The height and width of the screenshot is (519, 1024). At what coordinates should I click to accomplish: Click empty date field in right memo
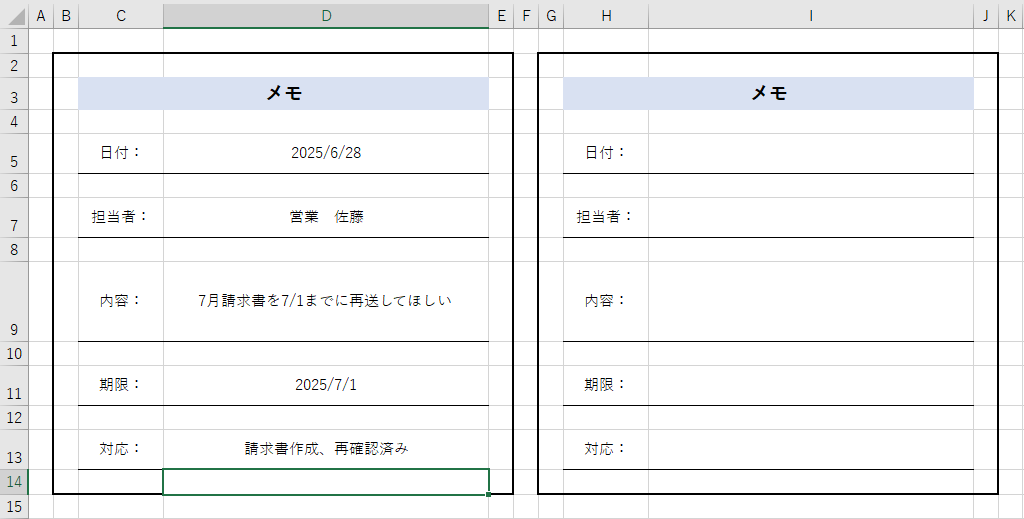coord(810,153)
